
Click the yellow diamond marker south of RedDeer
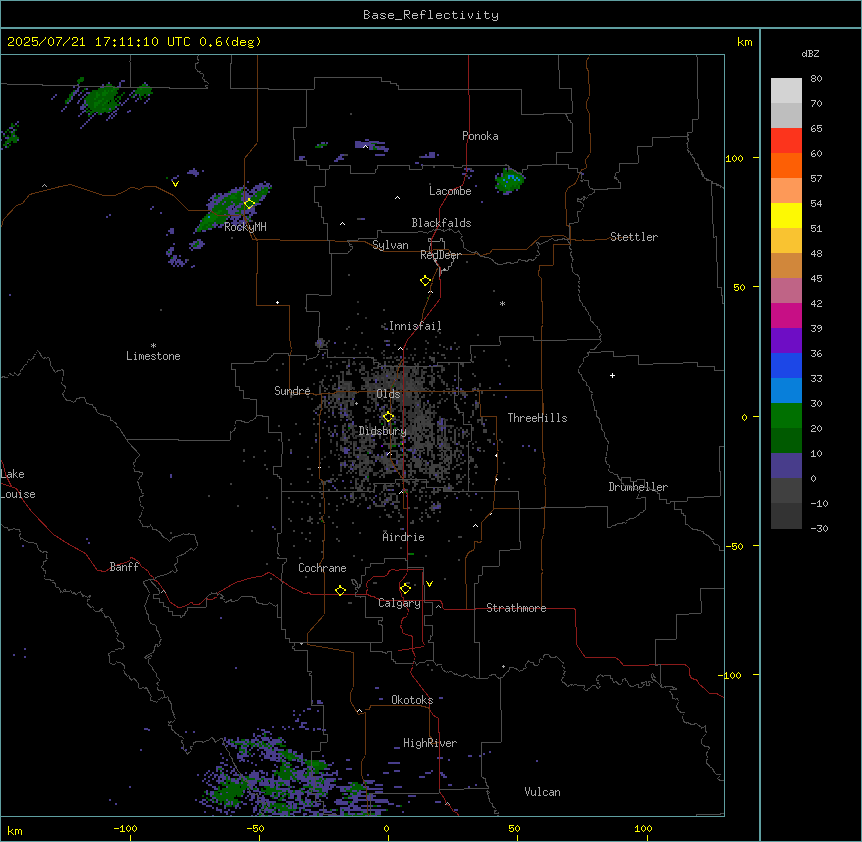pos(426,281)
